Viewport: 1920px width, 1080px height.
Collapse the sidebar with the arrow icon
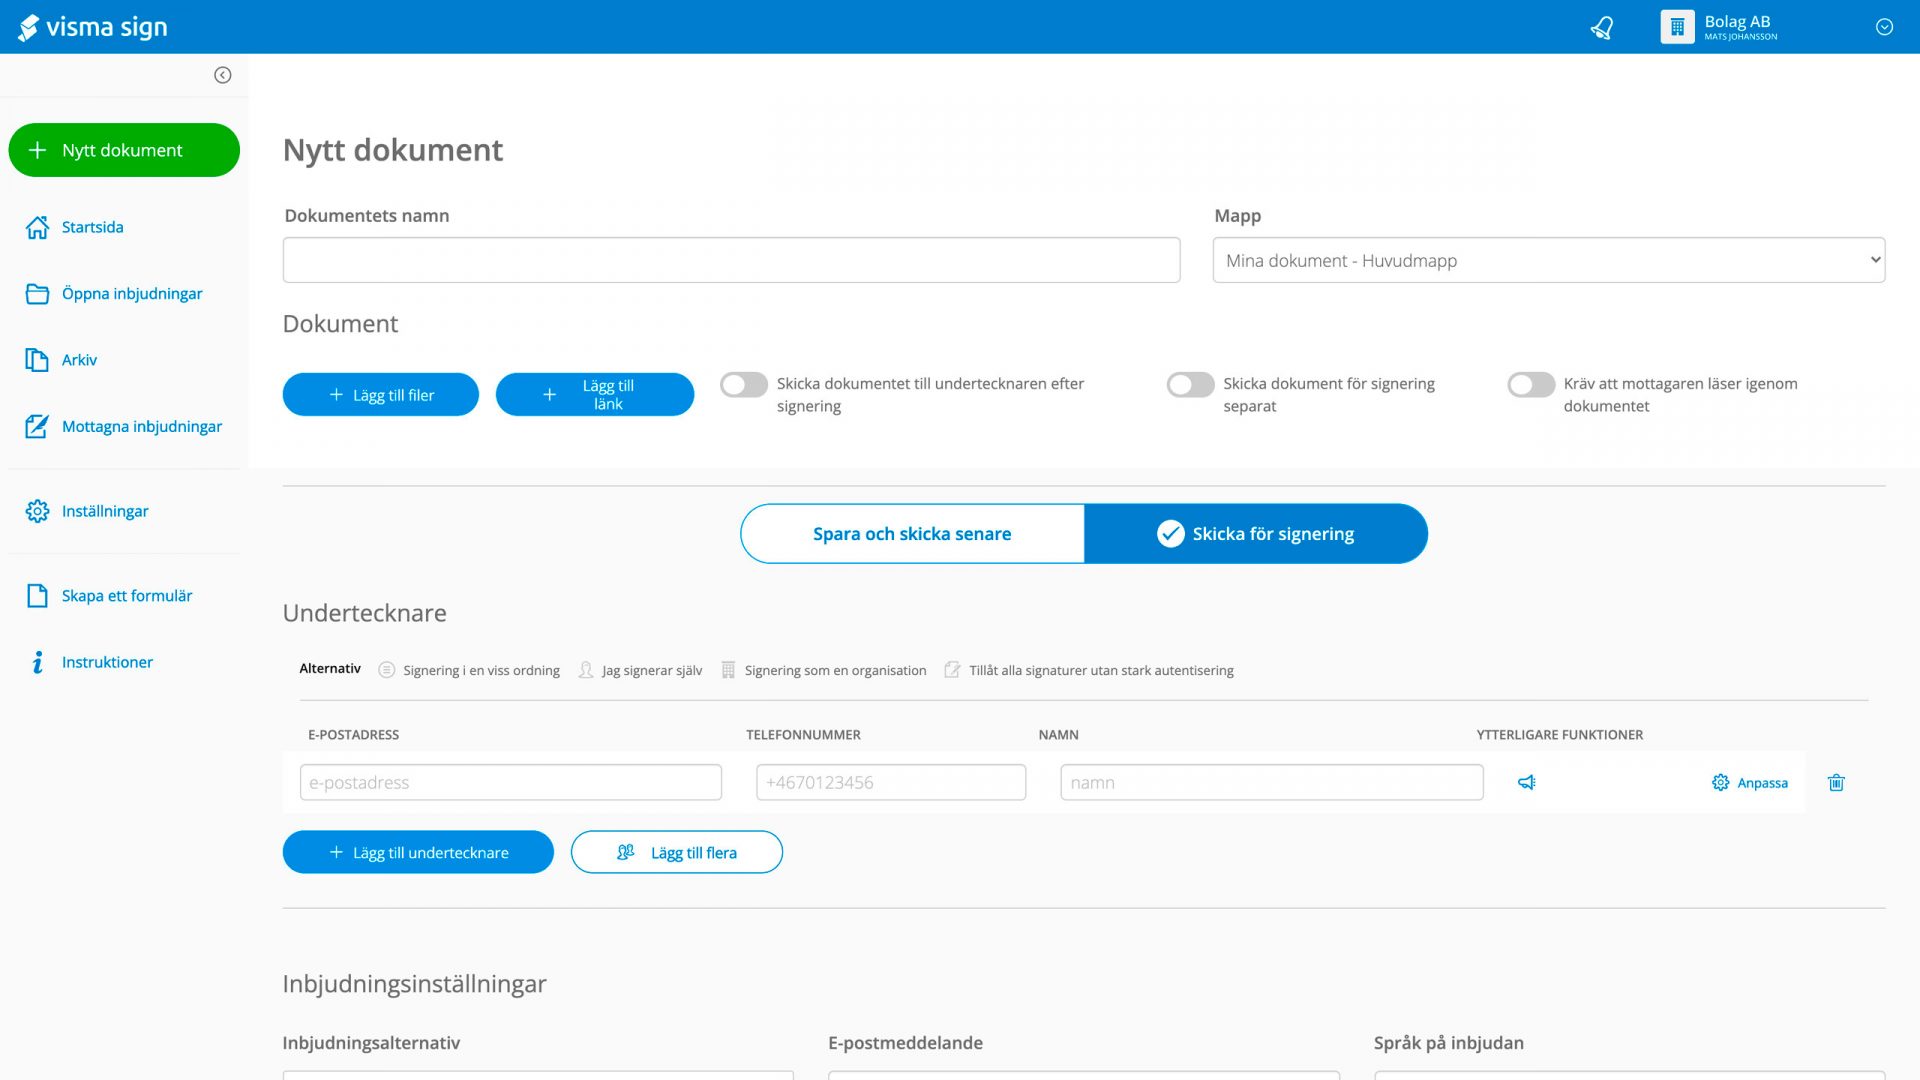[222, 75]
